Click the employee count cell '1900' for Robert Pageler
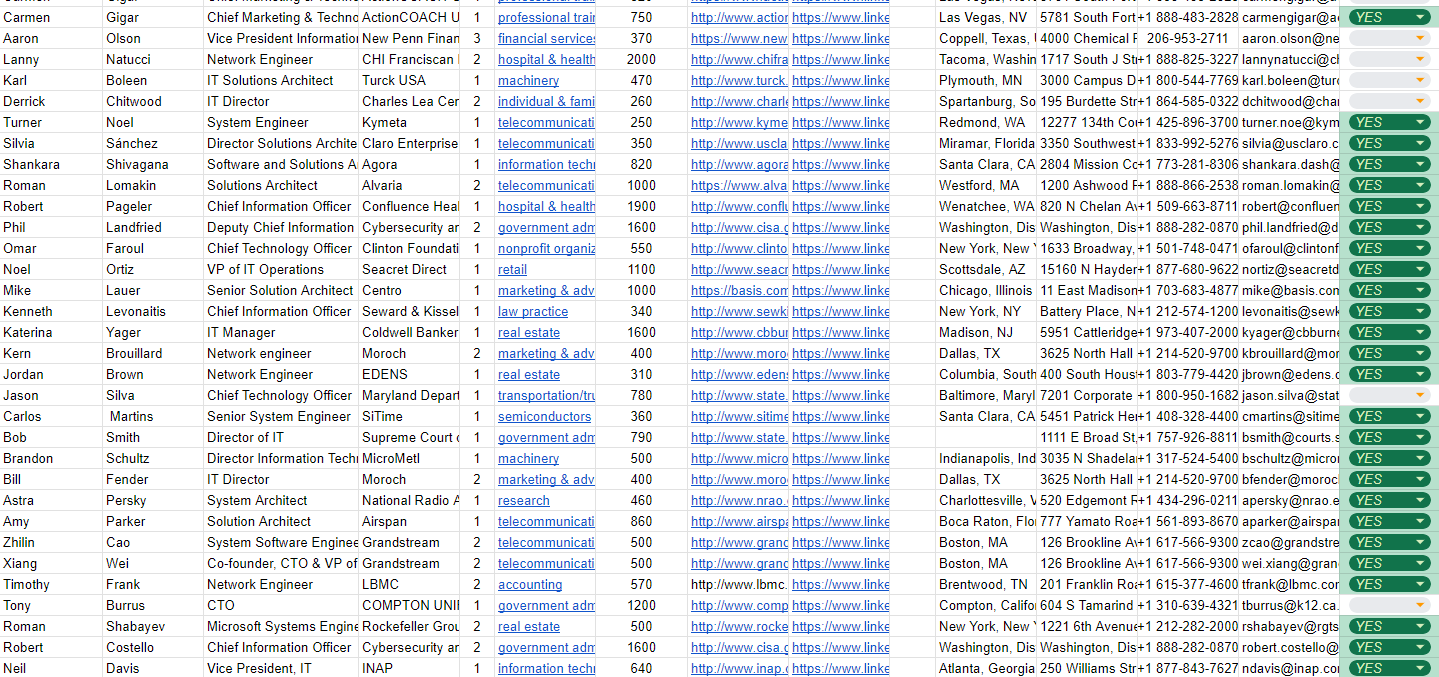Image resolution: width=1439 pixels, height=677 pixels. (641, 206)
